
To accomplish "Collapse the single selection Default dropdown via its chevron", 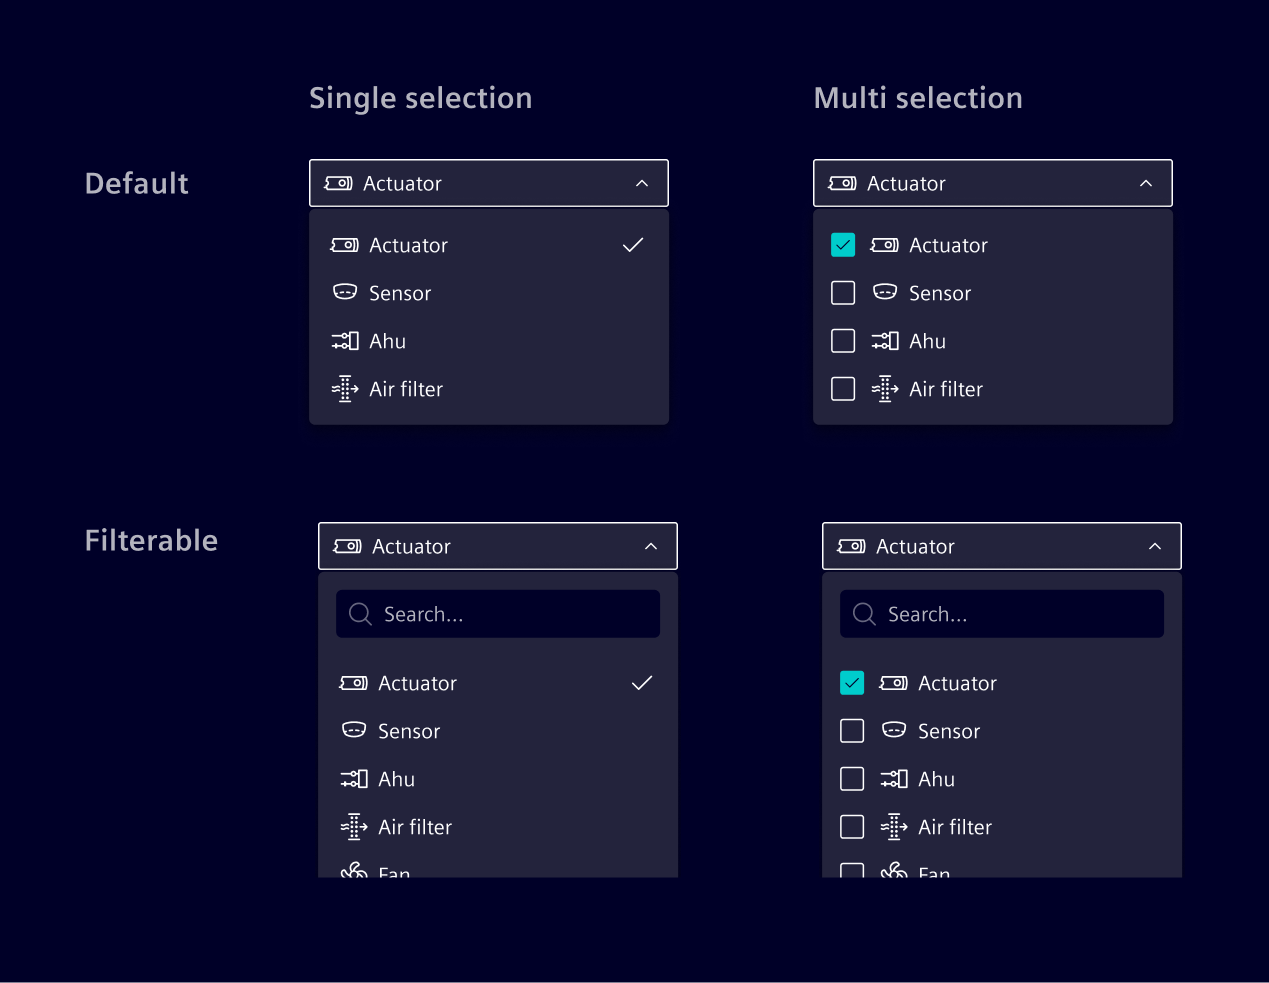I will (x=641, y=183).
